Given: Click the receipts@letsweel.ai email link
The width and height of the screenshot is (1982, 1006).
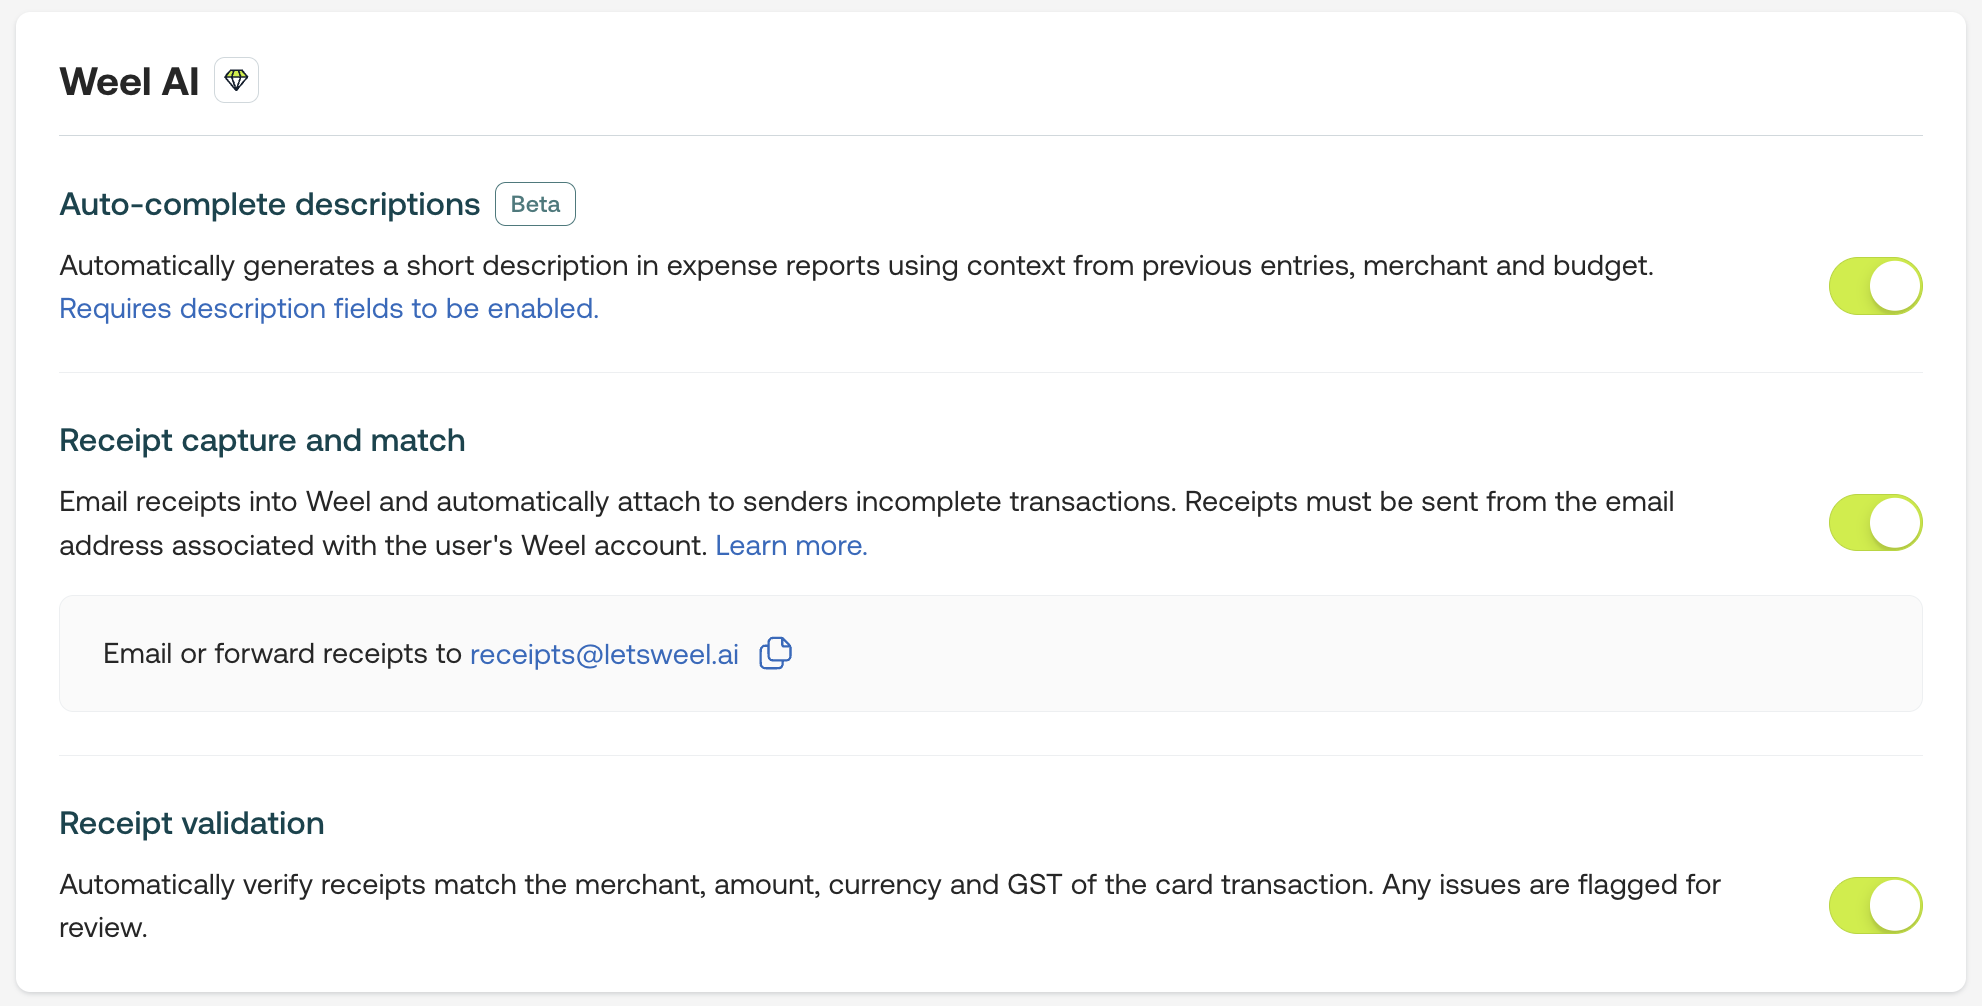Looking at the screenshot, I should click(604, 654).
